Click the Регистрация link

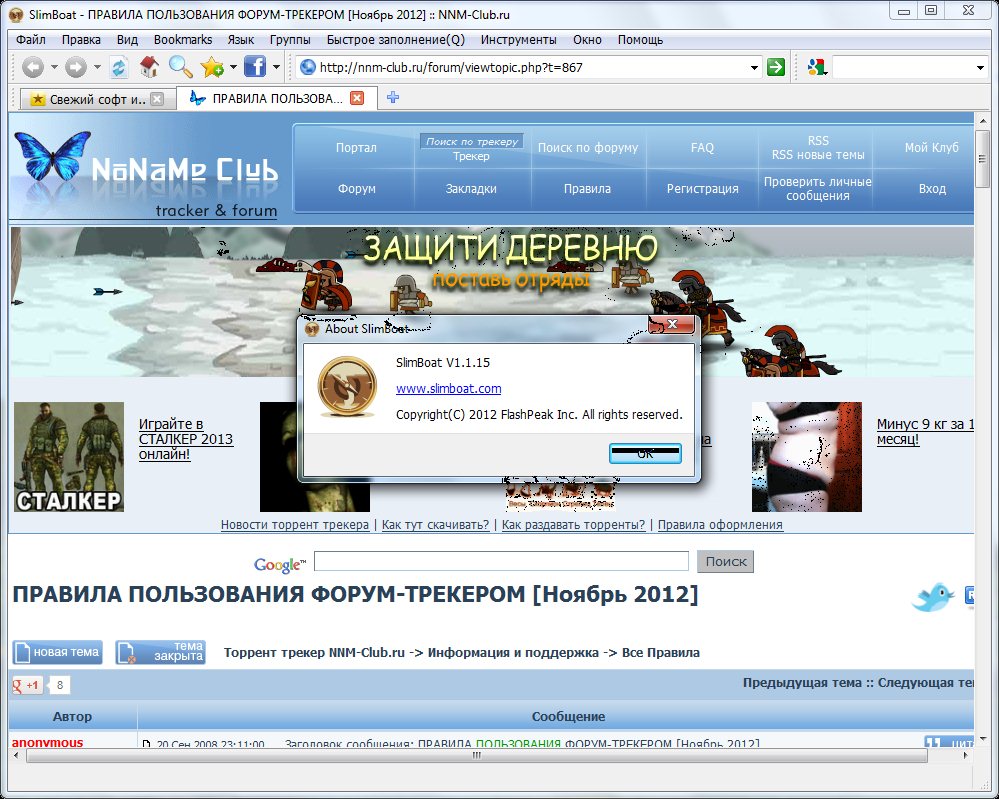click(x=702, y=189)
